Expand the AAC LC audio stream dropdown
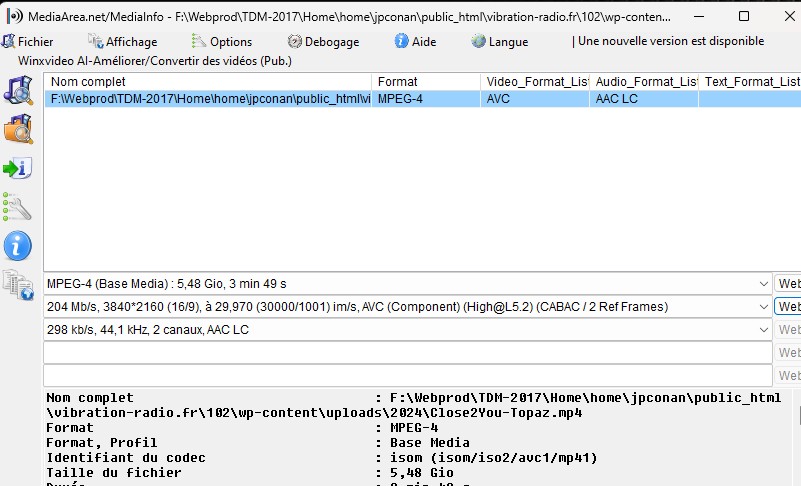 (762, 330)
